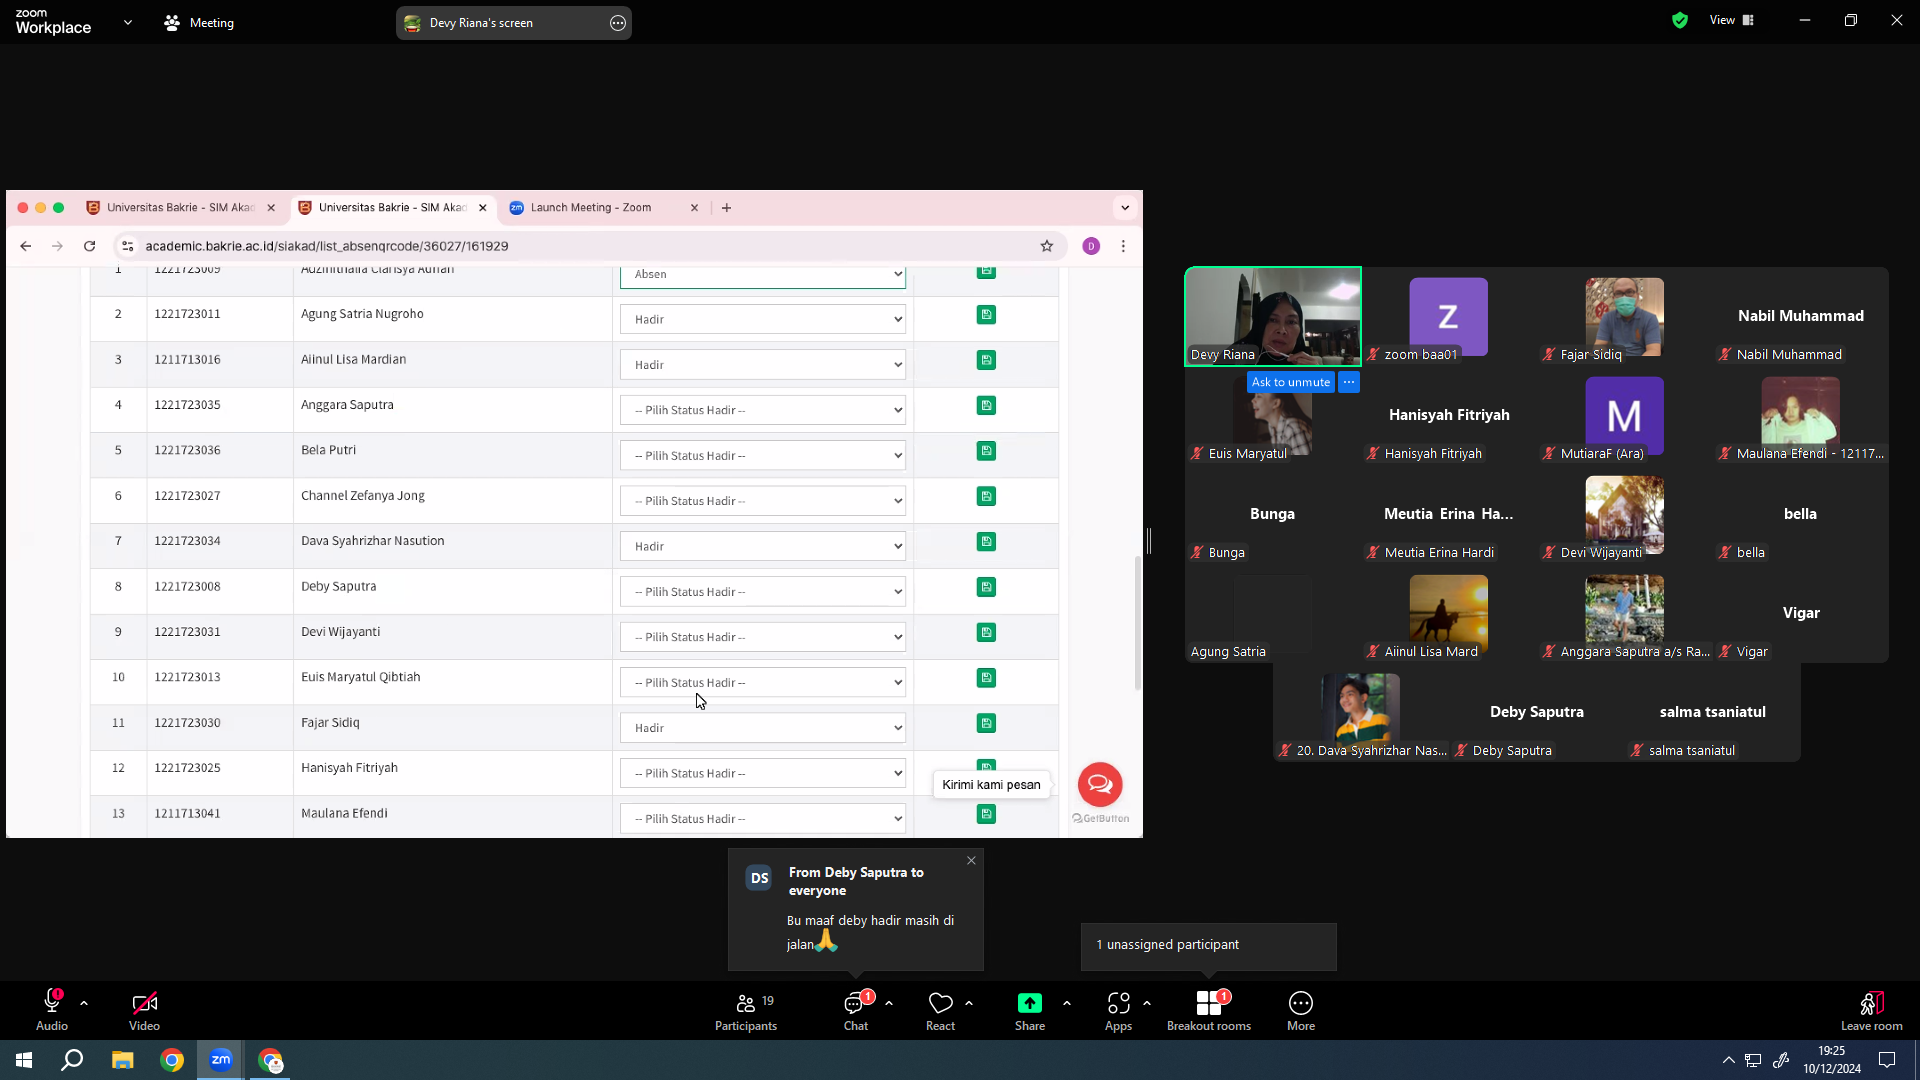
Task: Expand audio options arrow next to Audio
Action: point(84,1002)
